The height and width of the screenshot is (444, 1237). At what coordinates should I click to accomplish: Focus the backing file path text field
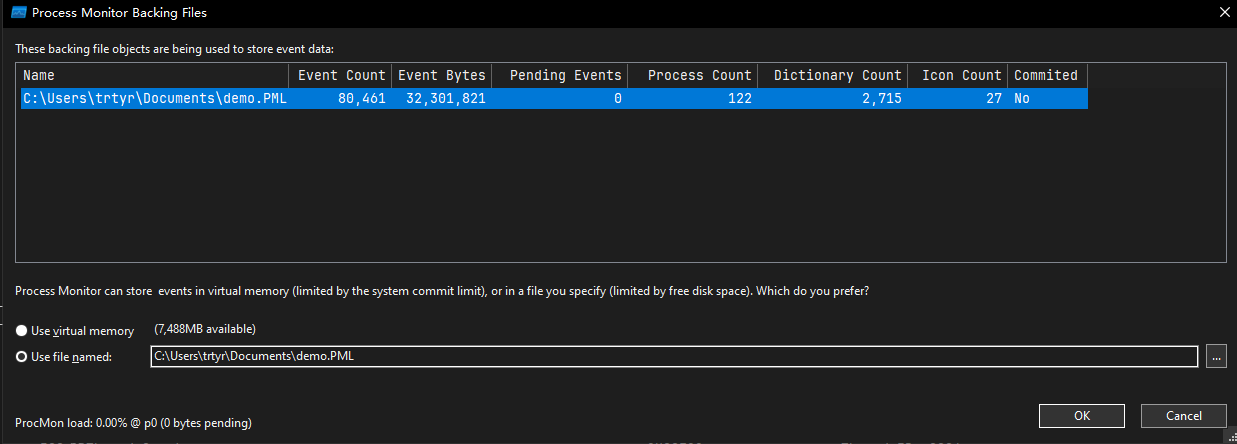(673, 356)
